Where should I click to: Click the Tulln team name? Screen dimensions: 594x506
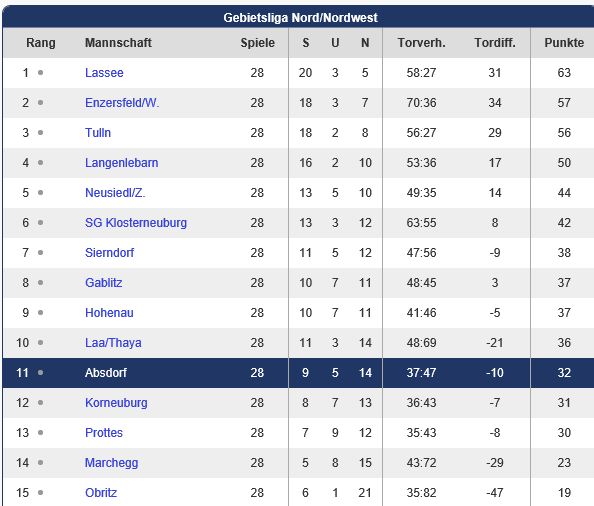click(x=98, y=133)
